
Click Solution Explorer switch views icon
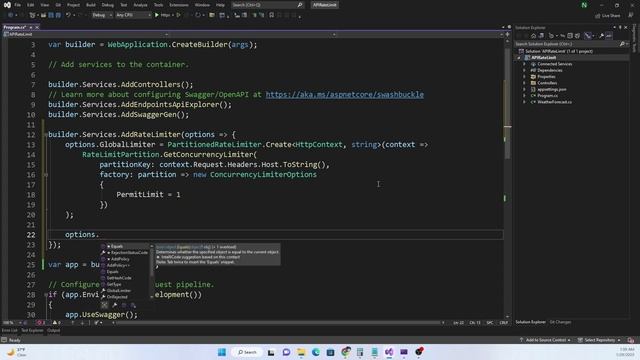pos(541,36)
